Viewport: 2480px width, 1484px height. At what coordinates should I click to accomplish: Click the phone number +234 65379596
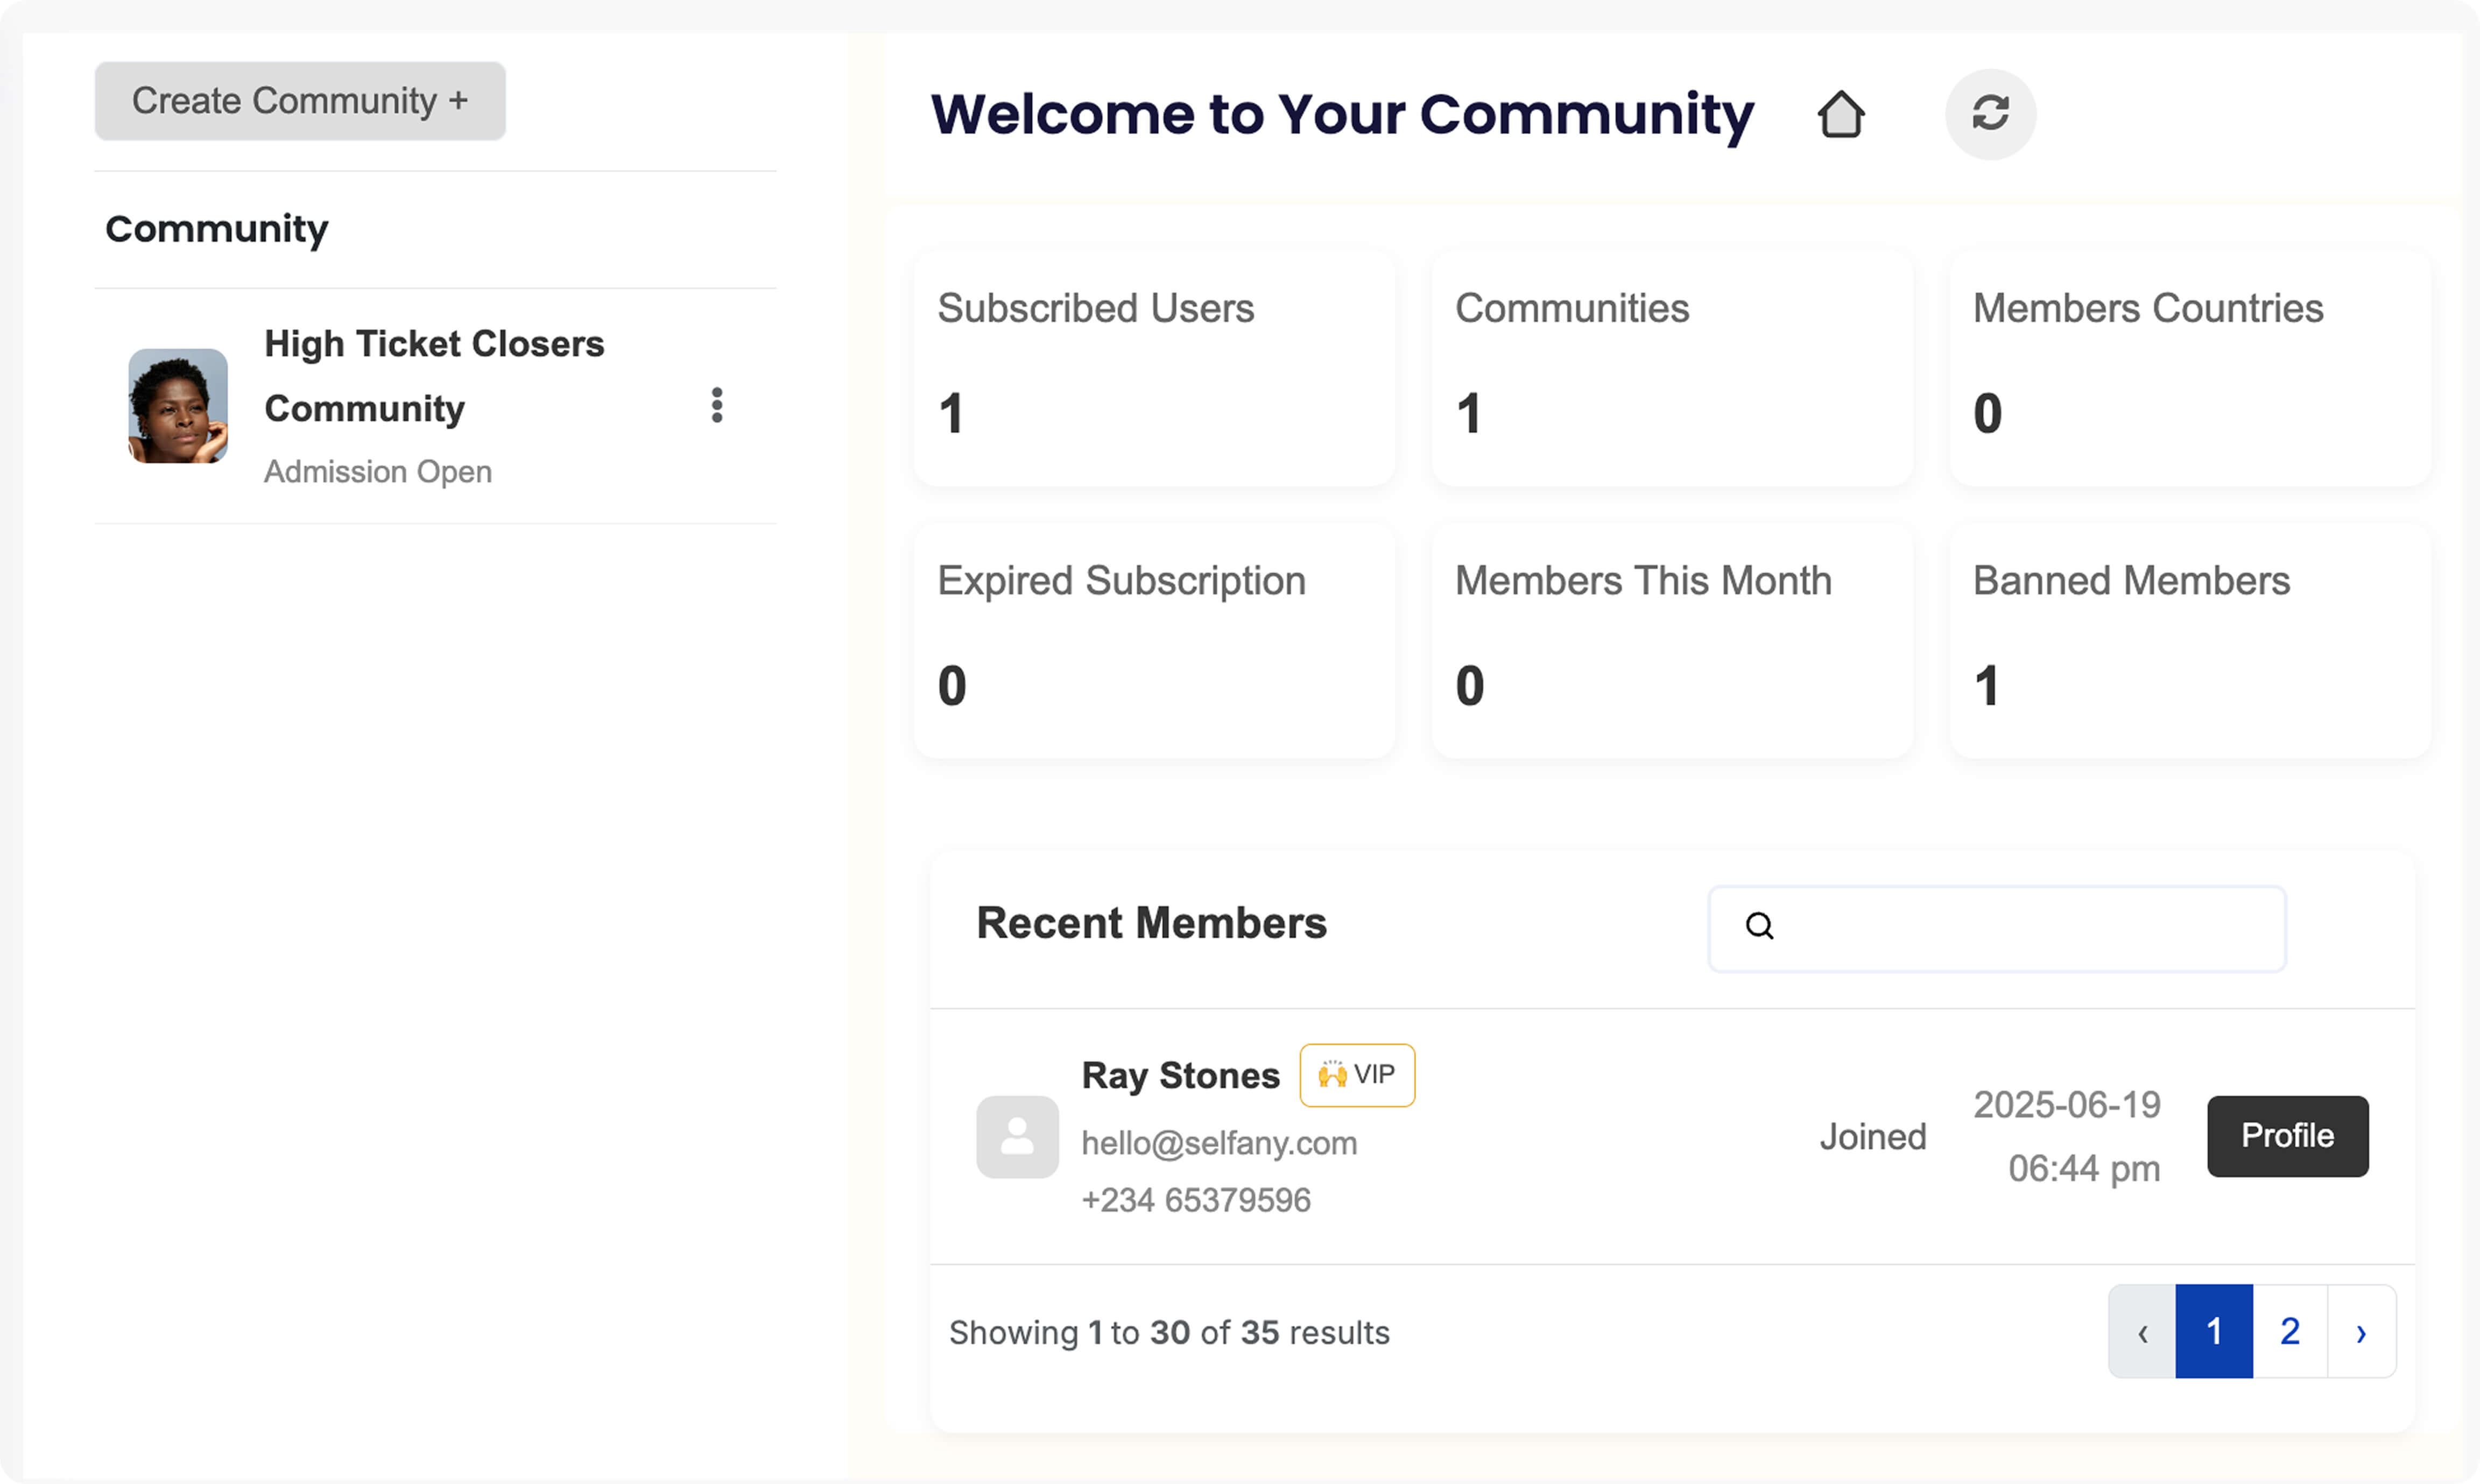coord(1196,1200)
